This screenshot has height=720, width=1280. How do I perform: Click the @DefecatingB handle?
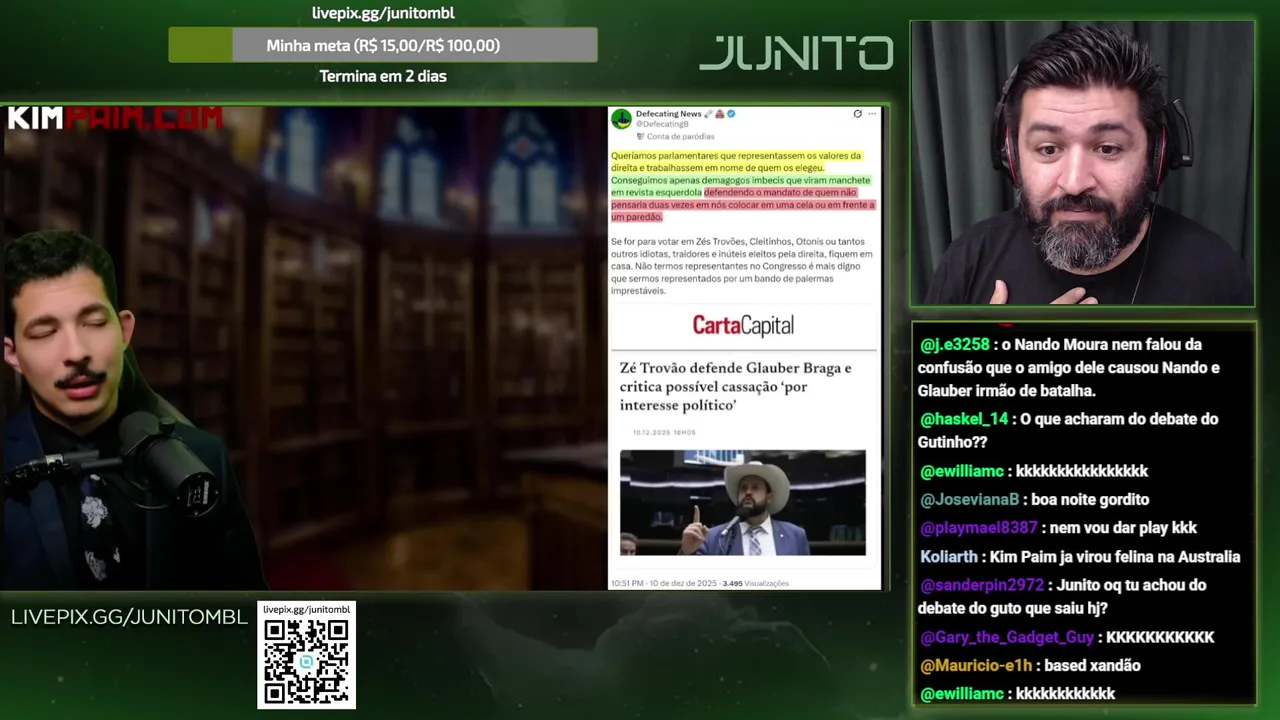point(662,124)
